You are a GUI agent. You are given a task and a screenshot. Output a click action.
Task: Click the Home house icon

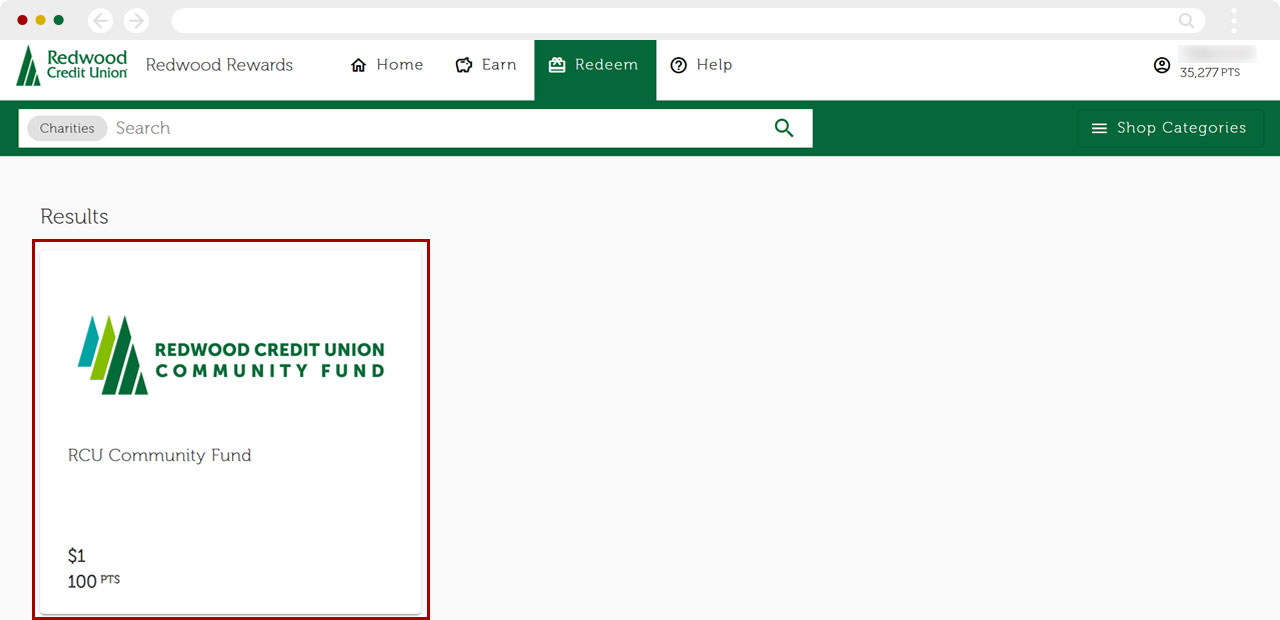click(x=359, y=65)
